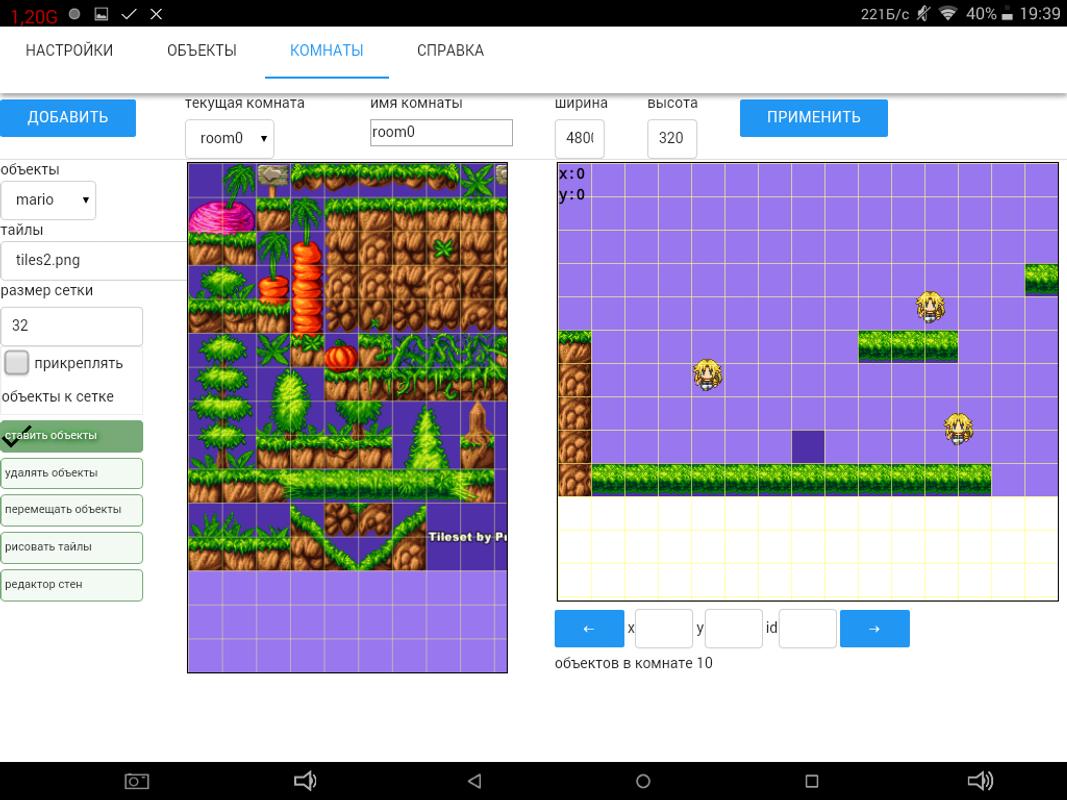Pick the tall stacked carrot tile
Viewport: 1067px width, 800px height.
(x=307, y=287)
